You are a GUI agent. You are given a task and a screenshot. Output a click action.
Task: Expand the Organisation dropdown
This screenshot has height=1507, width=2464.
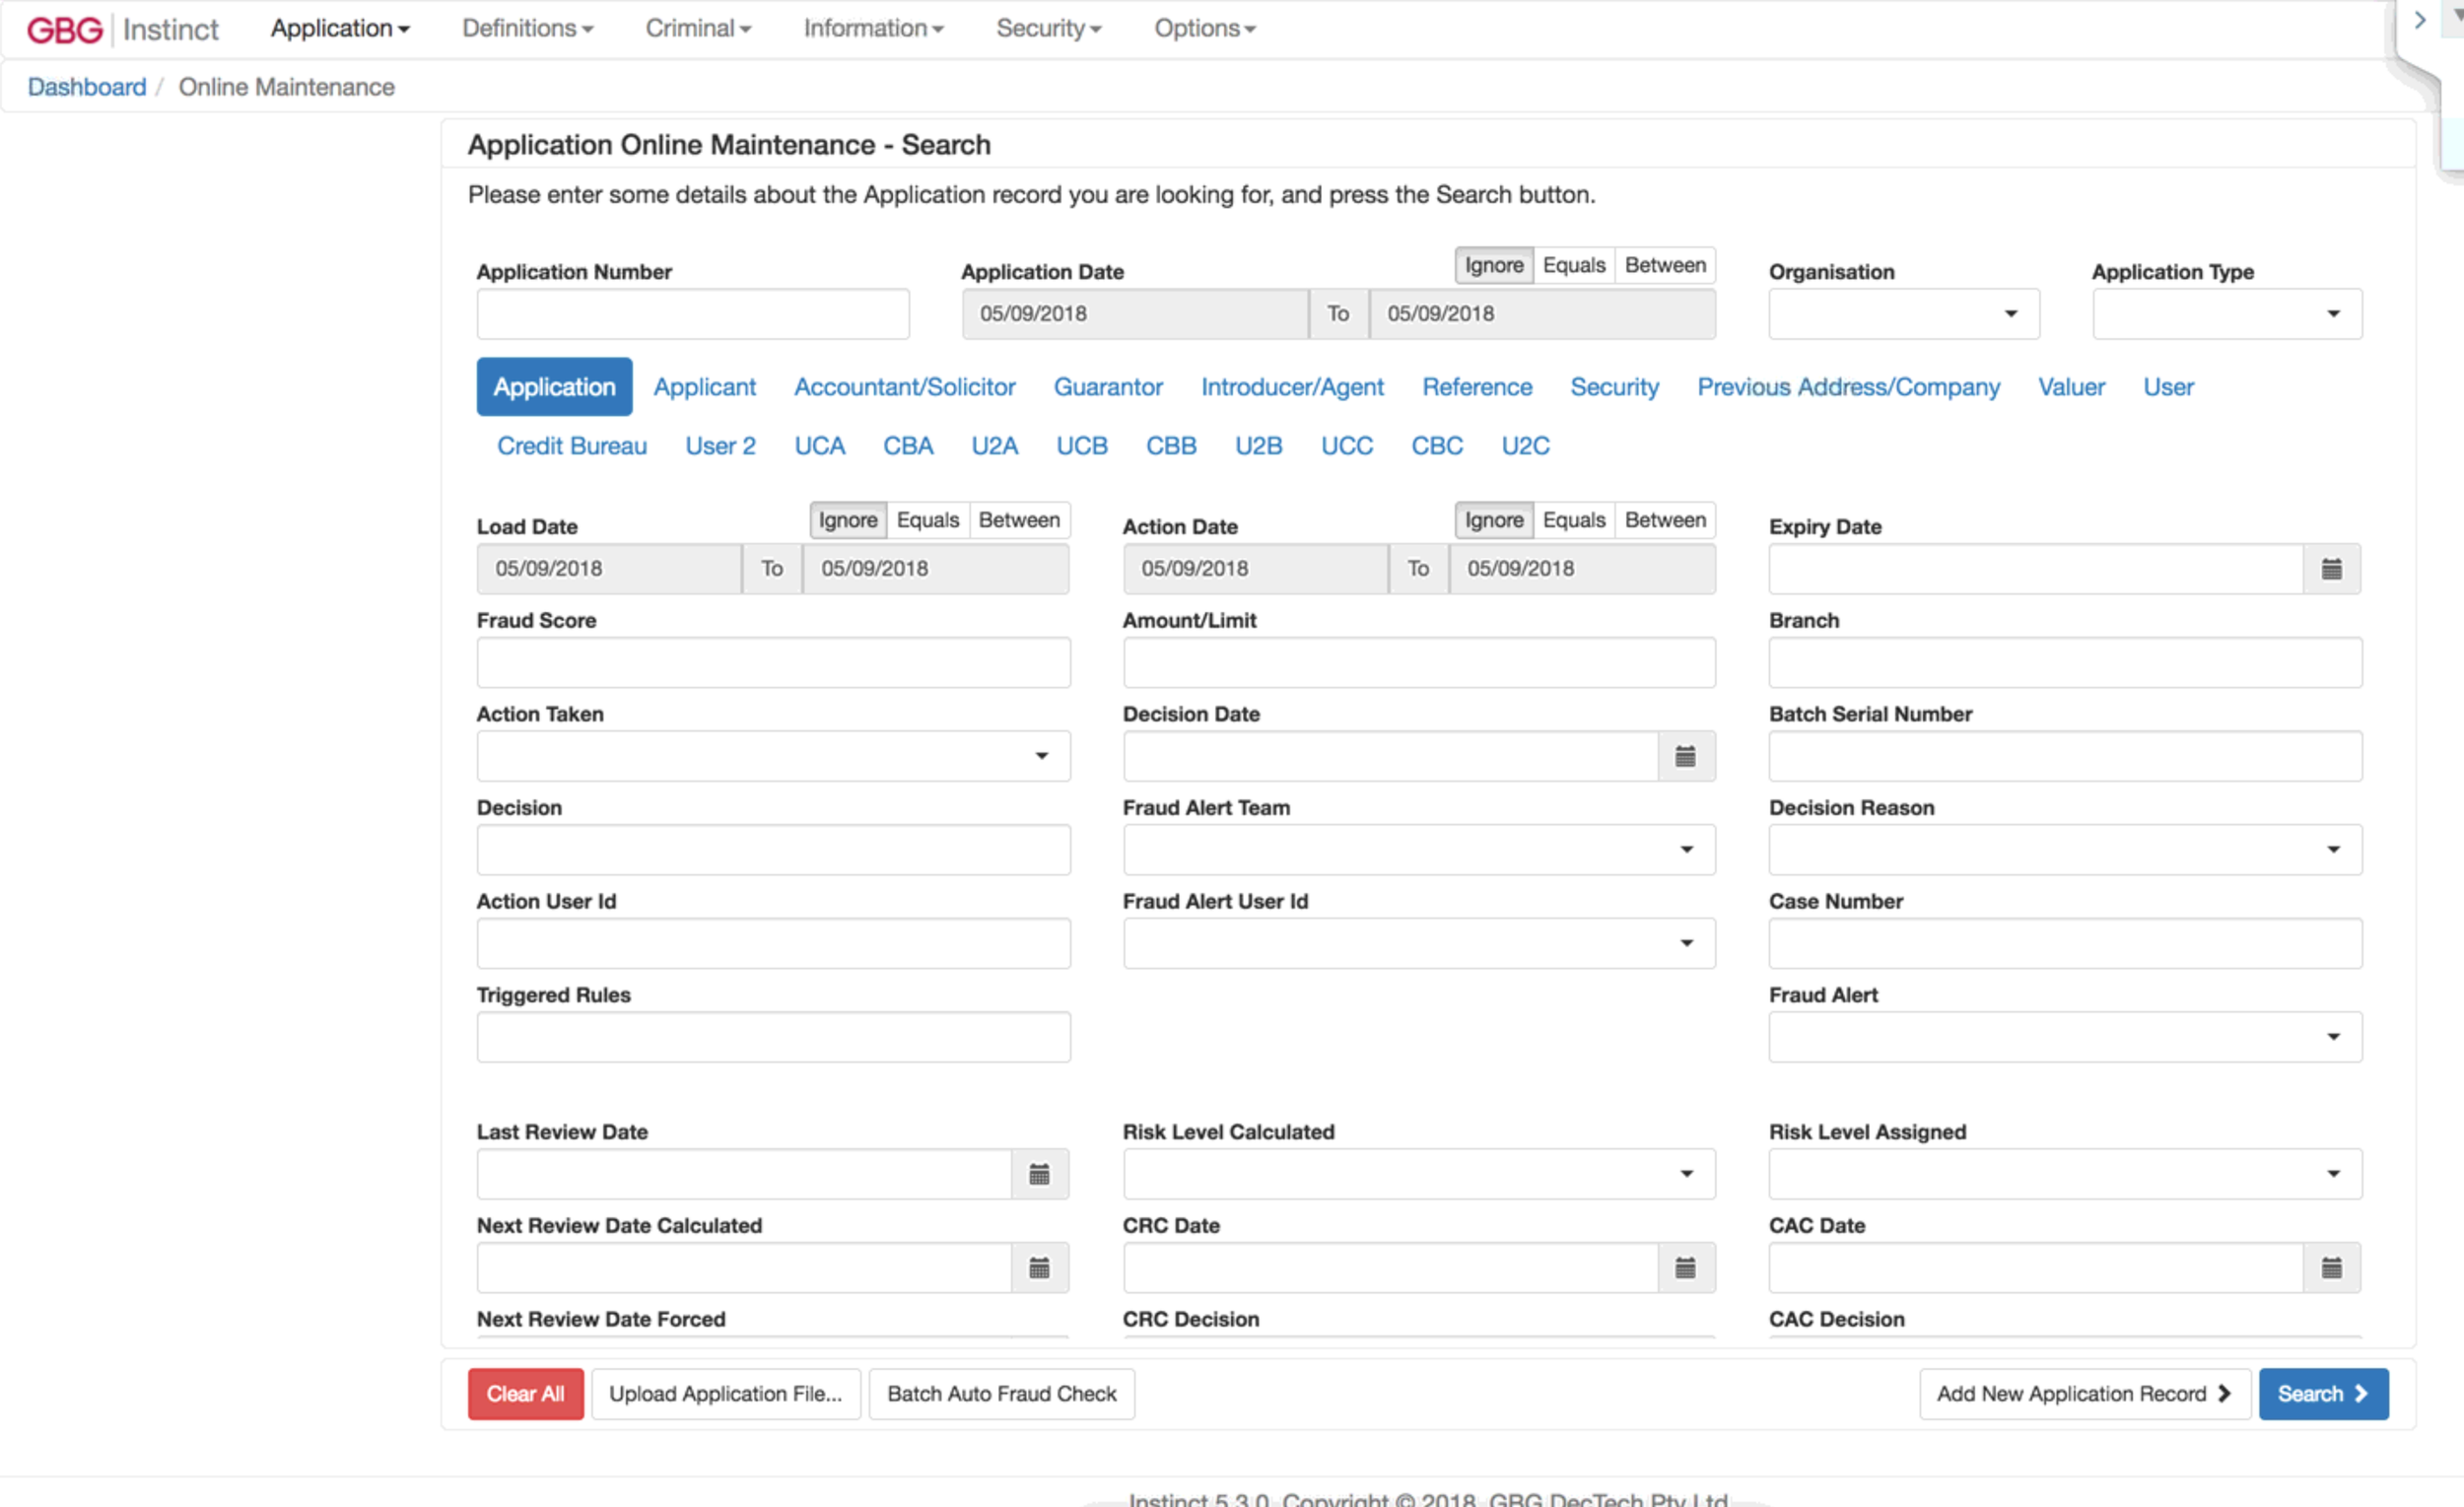(1903, 314)
